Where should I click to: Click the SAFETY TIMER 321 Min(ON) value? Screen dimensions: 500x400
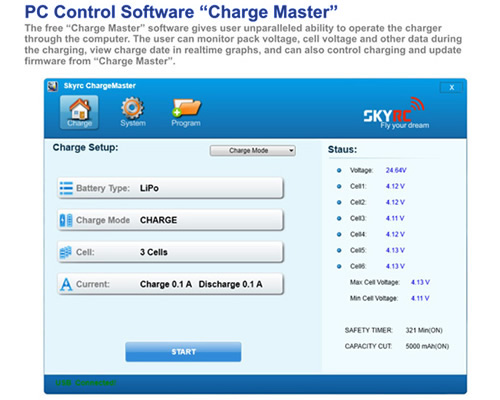[x=424, y=330]
